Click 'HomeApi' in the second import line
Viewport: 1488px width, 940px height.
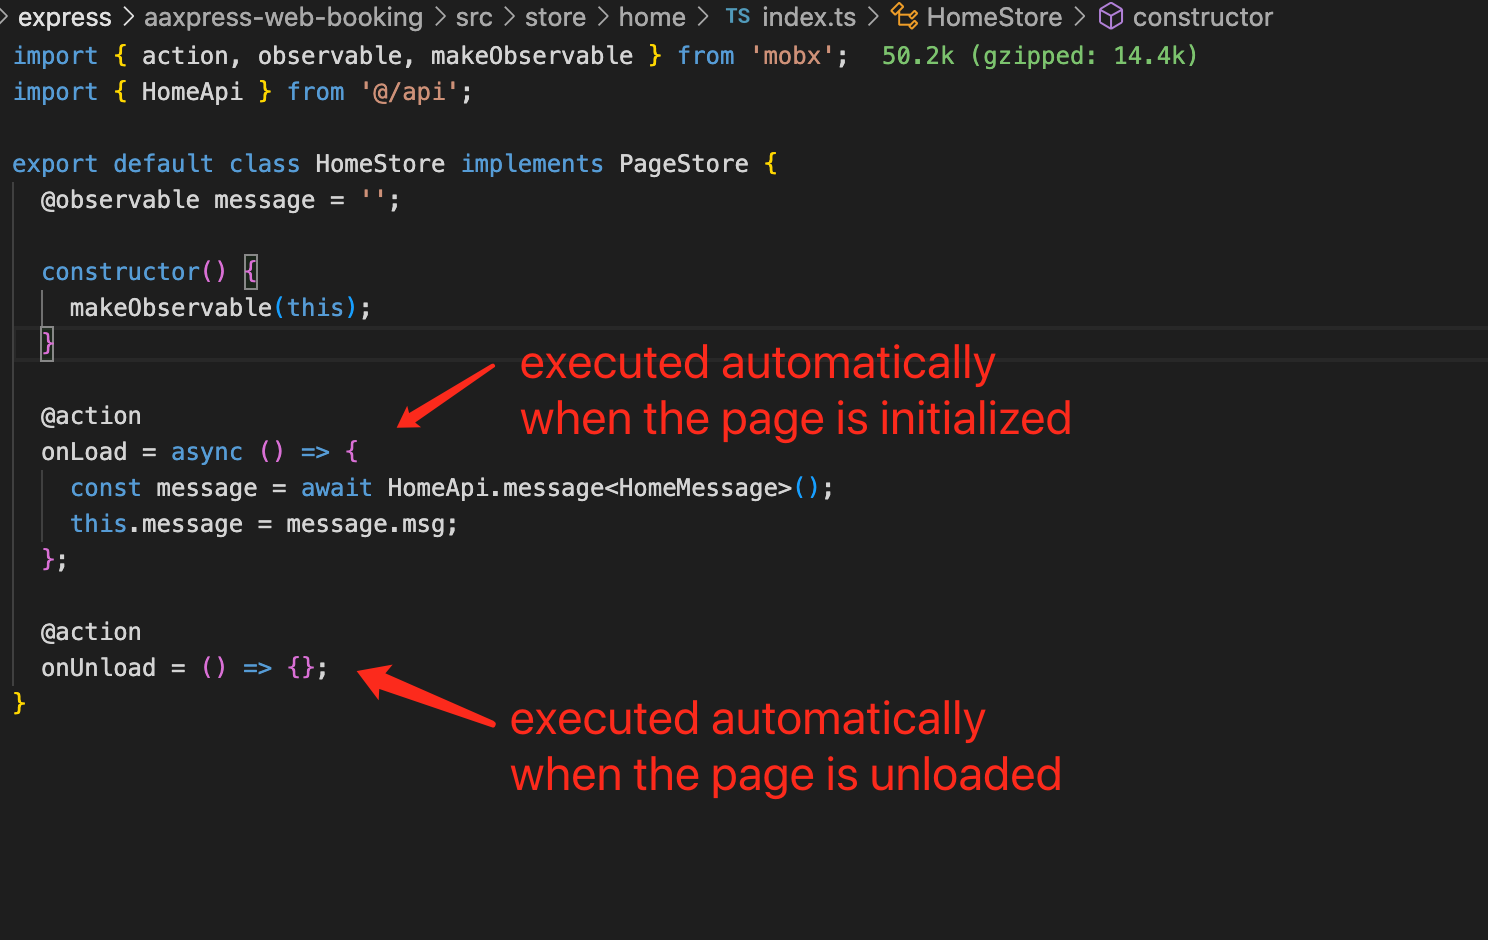tap(192, 92)
